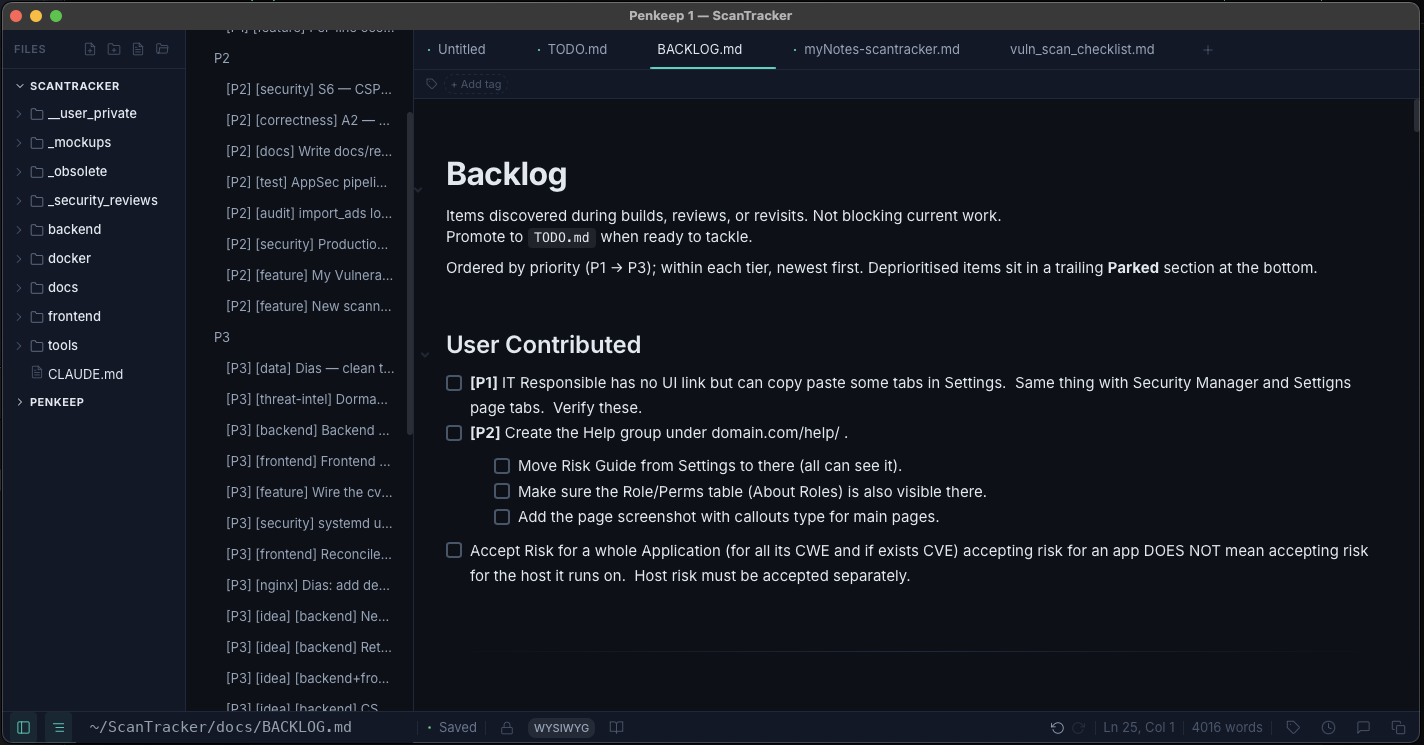The image size is (1424, 745).
Task: Click the copy squares icon in status bar
Action: tap(1399, 727)
